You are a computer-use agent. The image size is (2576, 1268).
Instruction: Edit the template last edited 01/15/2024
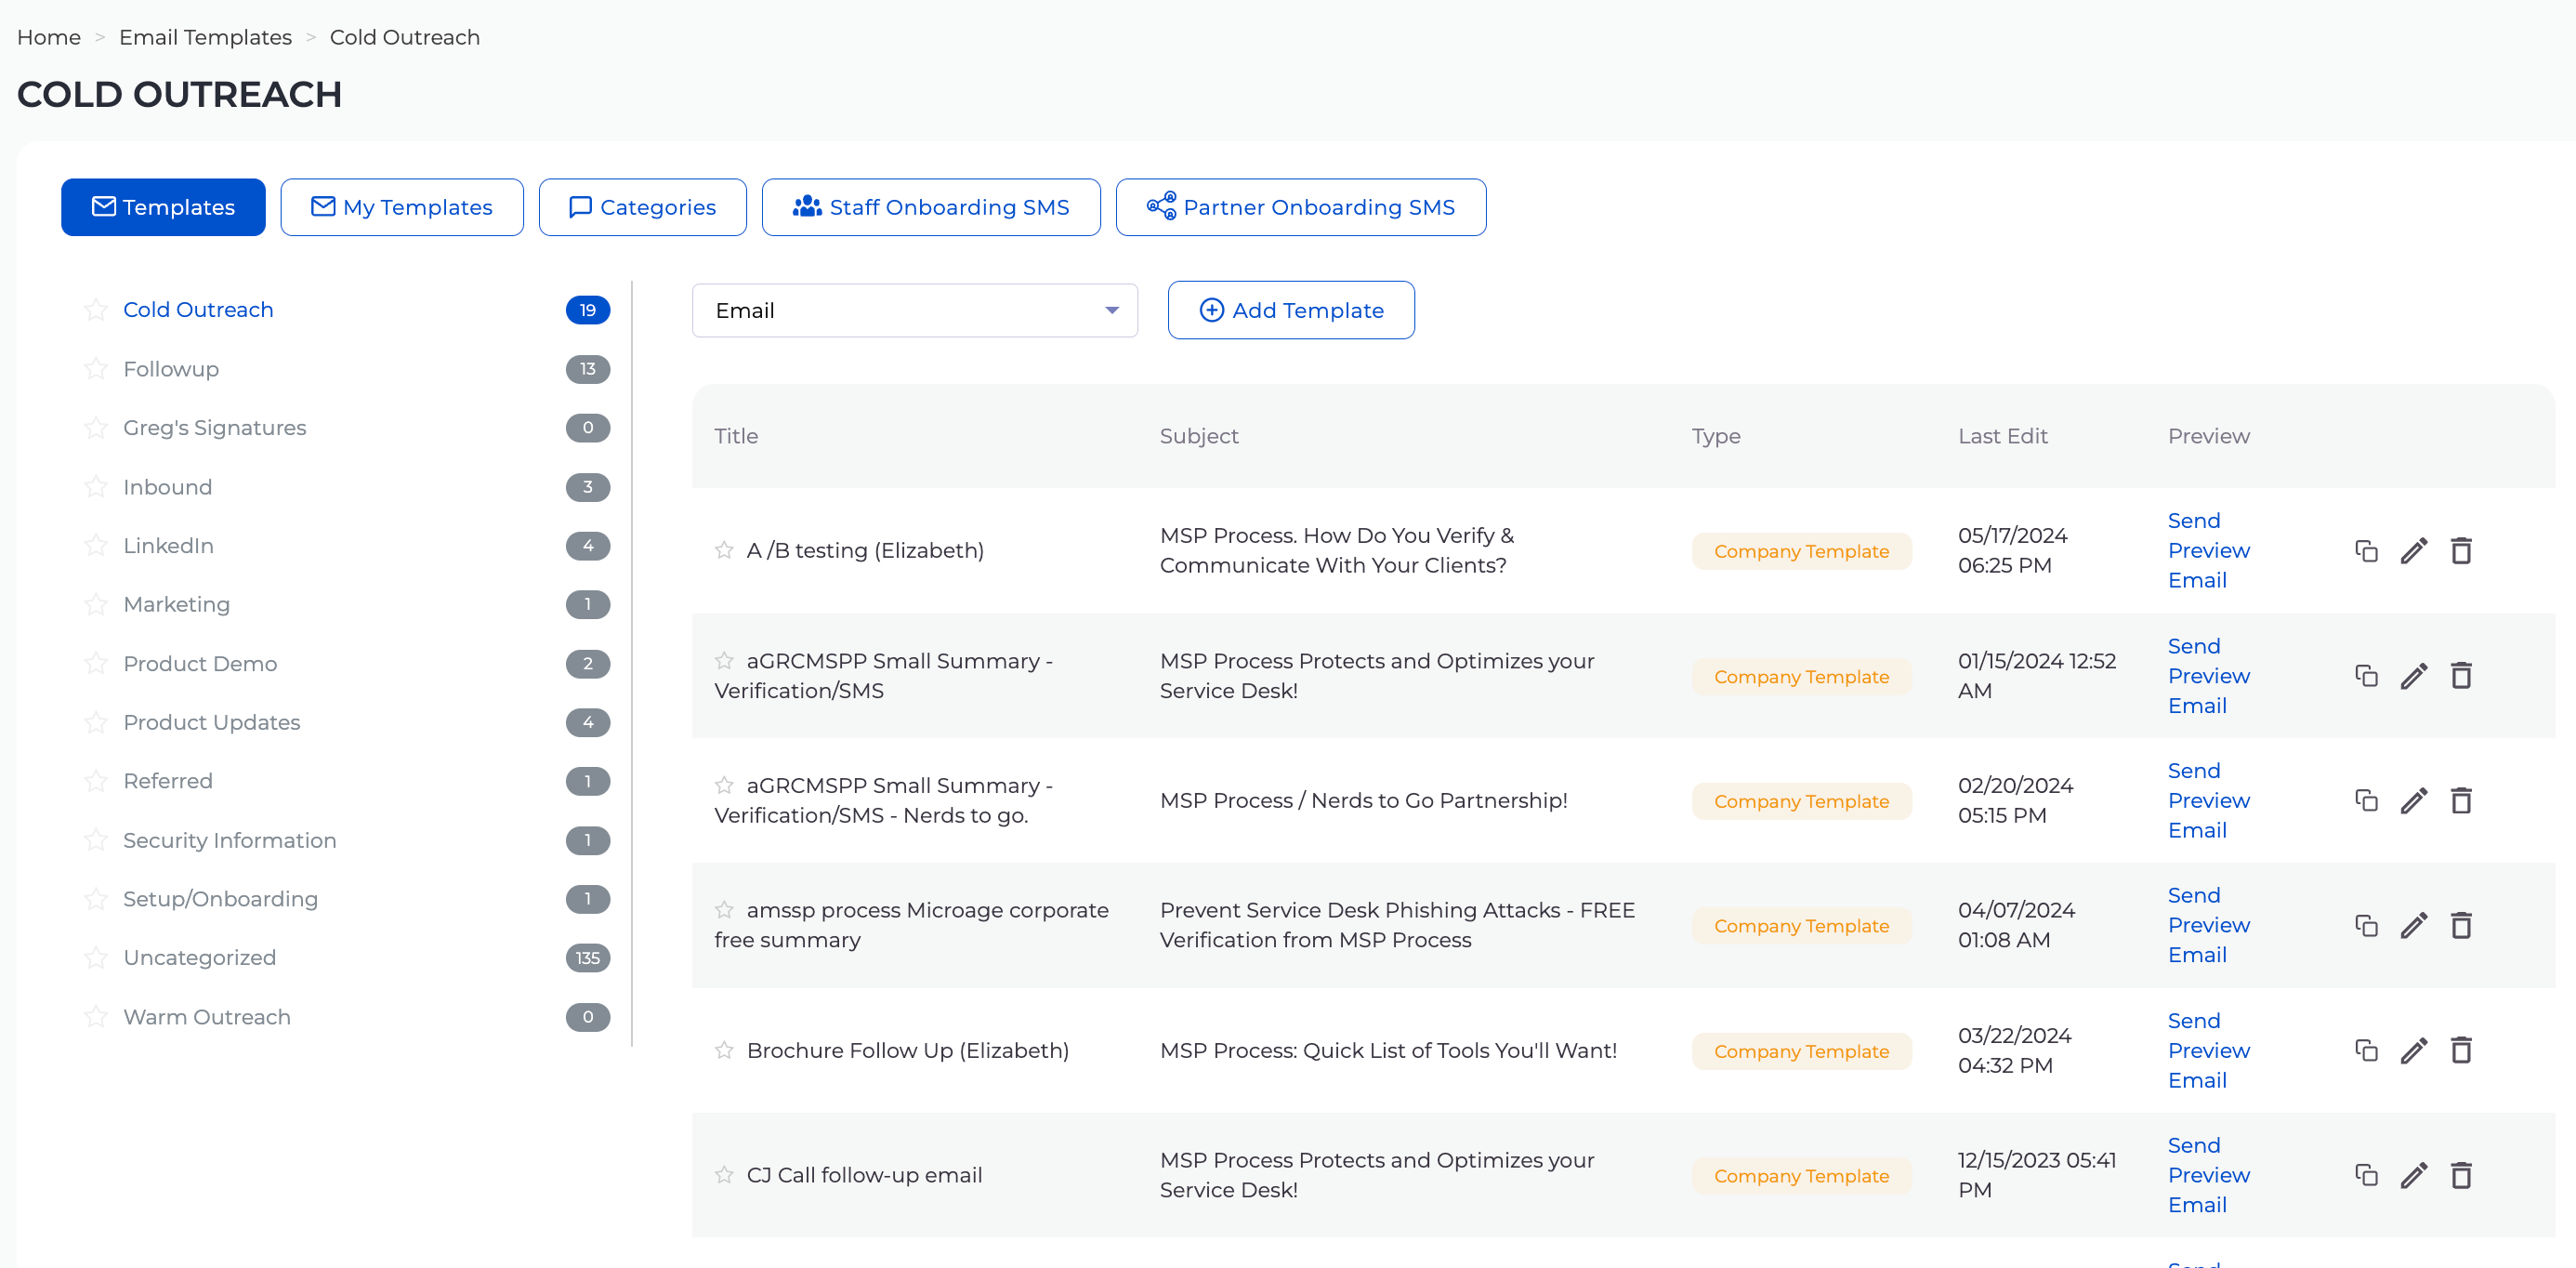(2414, 676)
